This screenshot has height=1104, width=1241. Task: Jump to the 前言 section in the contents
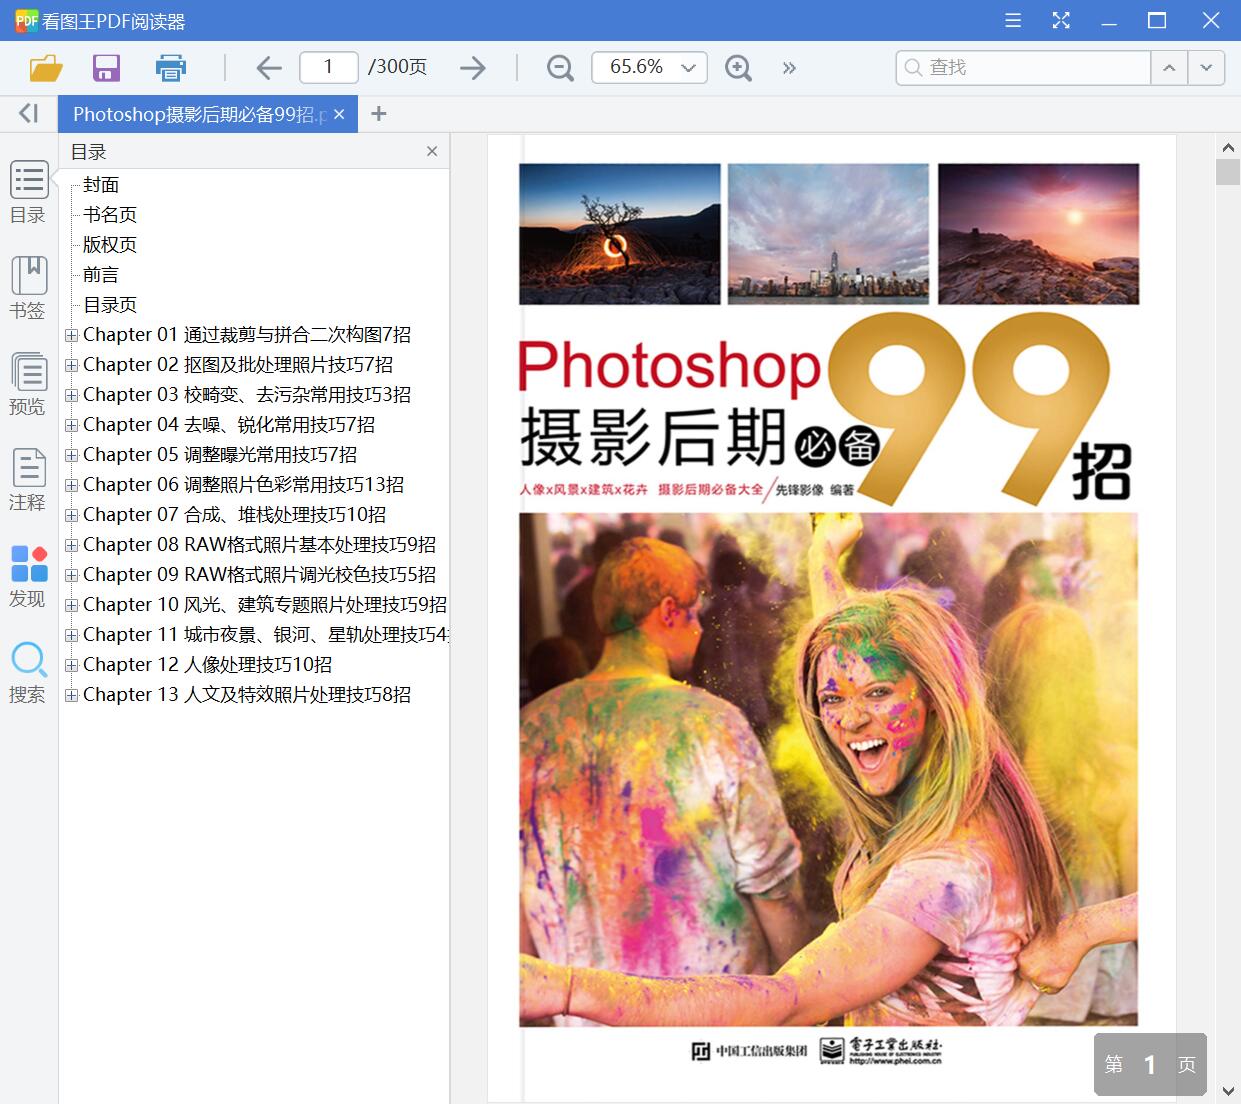click(100, 274)
